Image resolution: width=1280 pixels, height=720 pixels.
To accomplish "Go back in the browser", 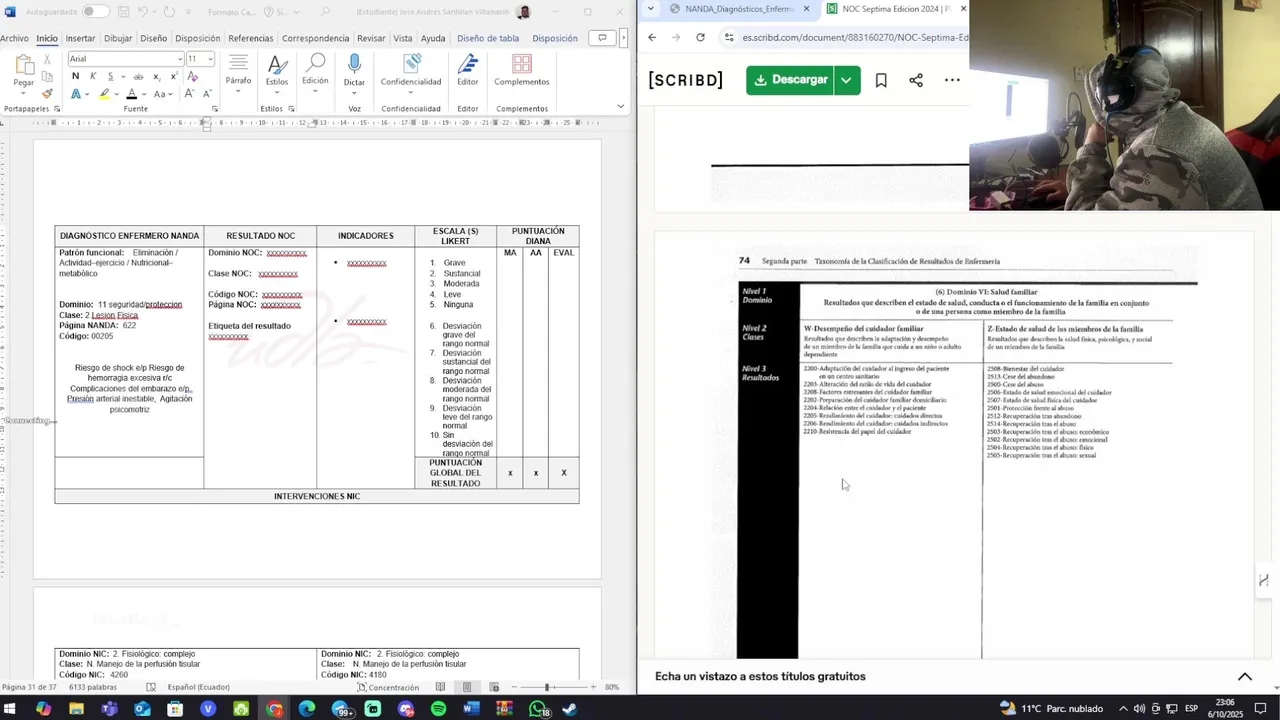I will 652,37.
